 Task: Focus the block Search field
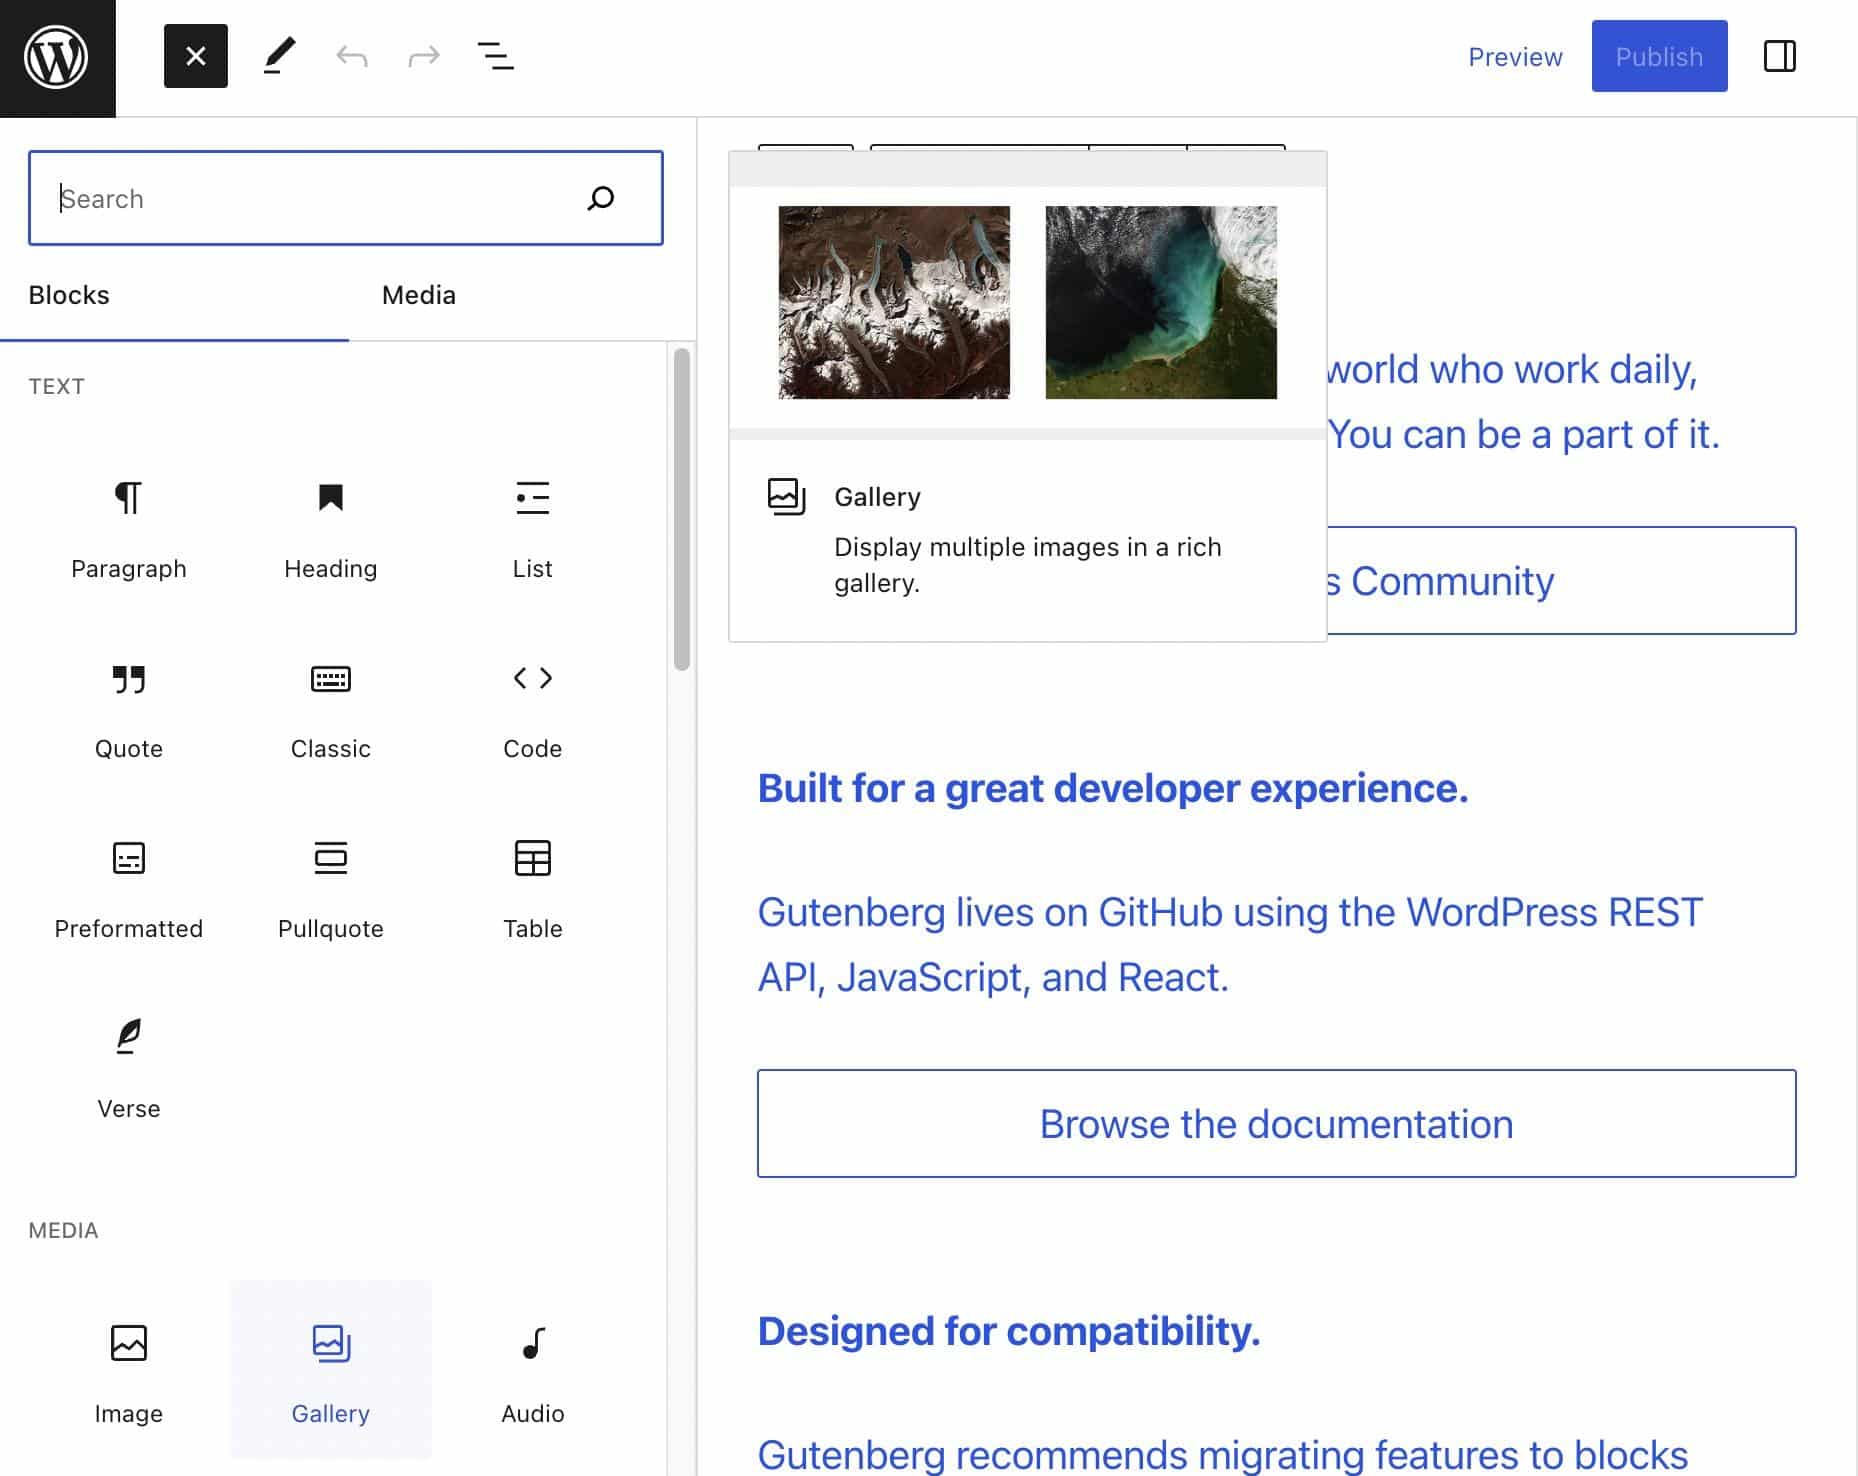coord(320,198)
